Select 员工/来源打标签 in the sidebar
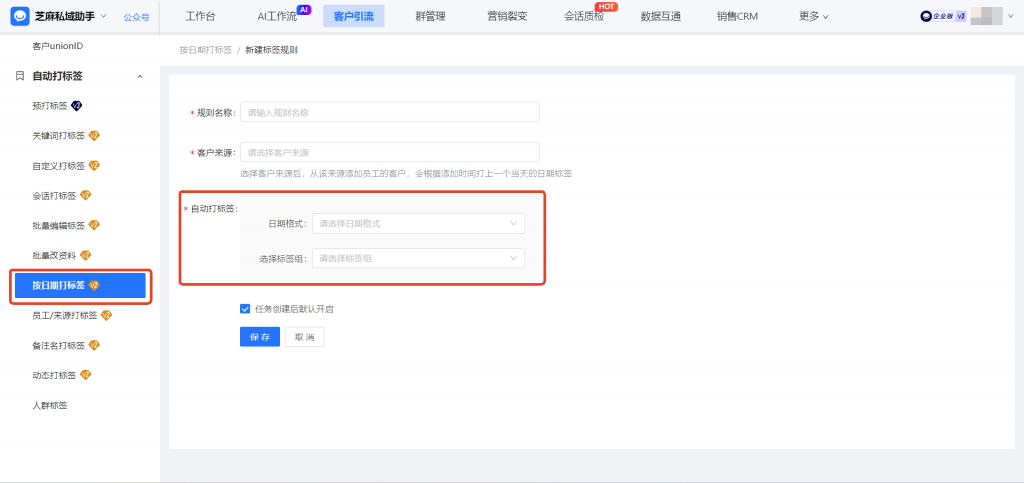The height and width of the screenshot is (483, 1024). pos(65,316)
